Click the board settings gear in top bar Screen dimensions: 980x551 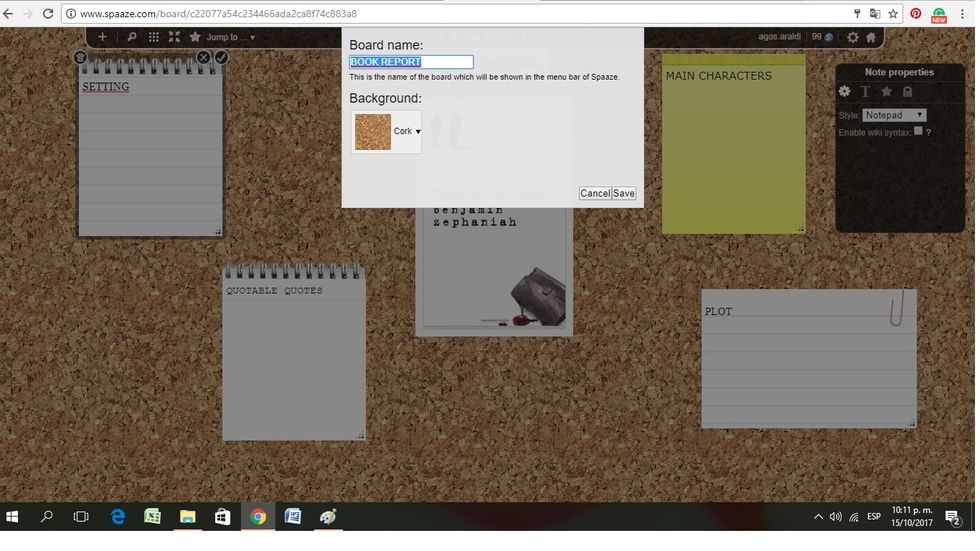click(x=852, y=37)
